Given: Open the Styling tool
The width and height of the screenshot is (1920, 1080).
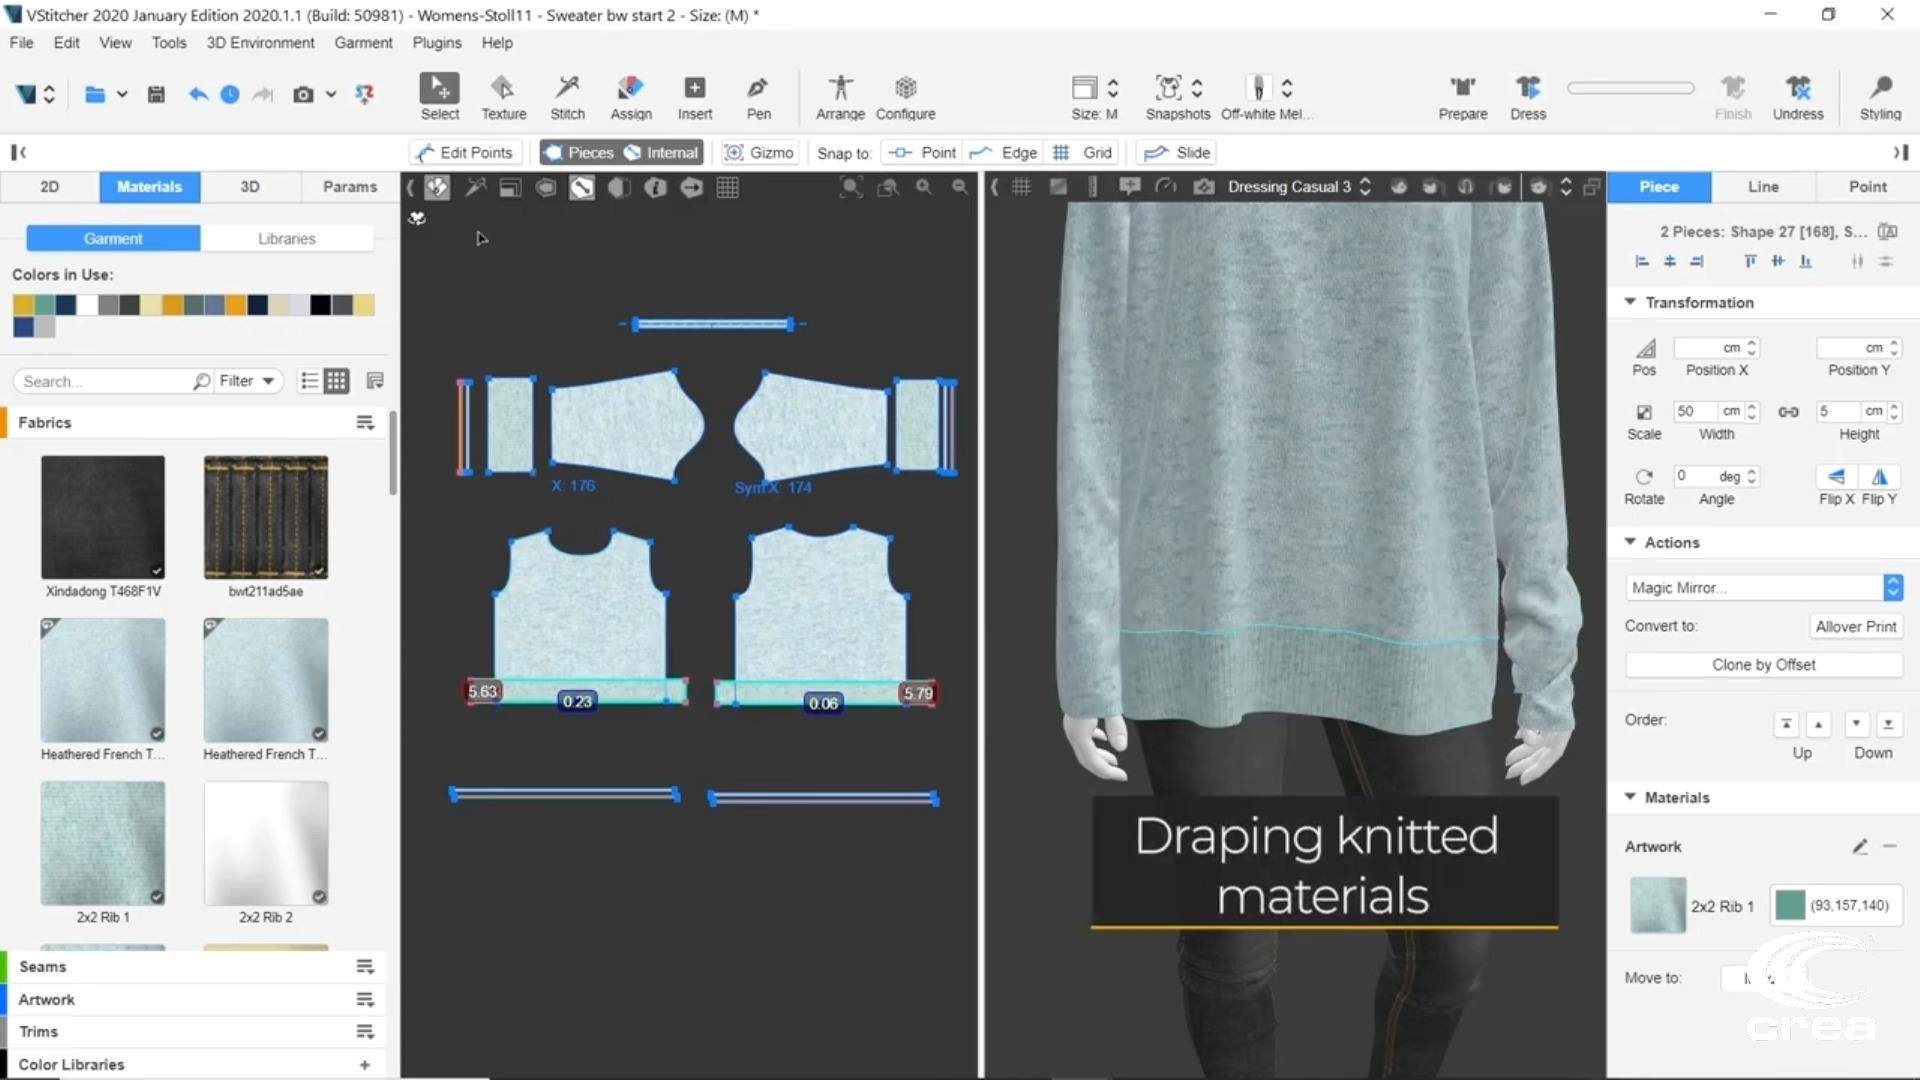Looking at the screenshot, I should [1880, 97].
